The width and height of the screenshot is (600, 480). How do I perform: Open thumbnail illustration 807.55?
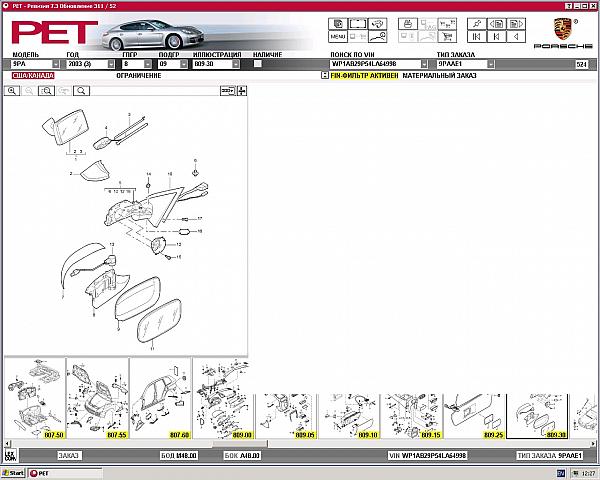tap(98, 398)
